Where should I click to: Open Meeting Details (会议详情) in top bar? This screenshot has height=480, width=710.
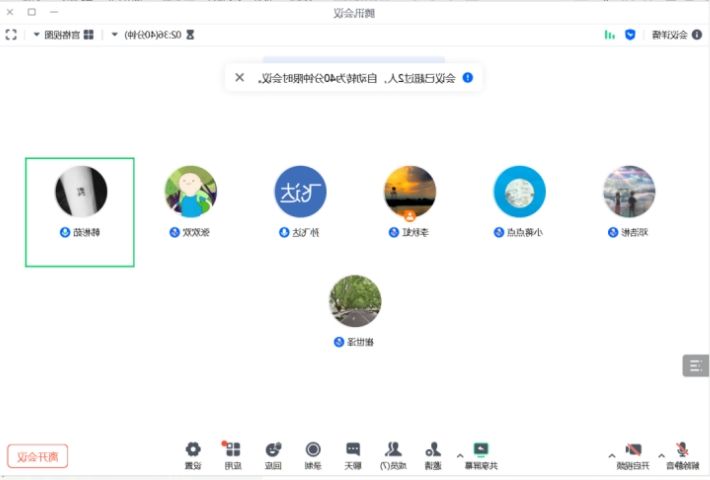coord(669,35)
